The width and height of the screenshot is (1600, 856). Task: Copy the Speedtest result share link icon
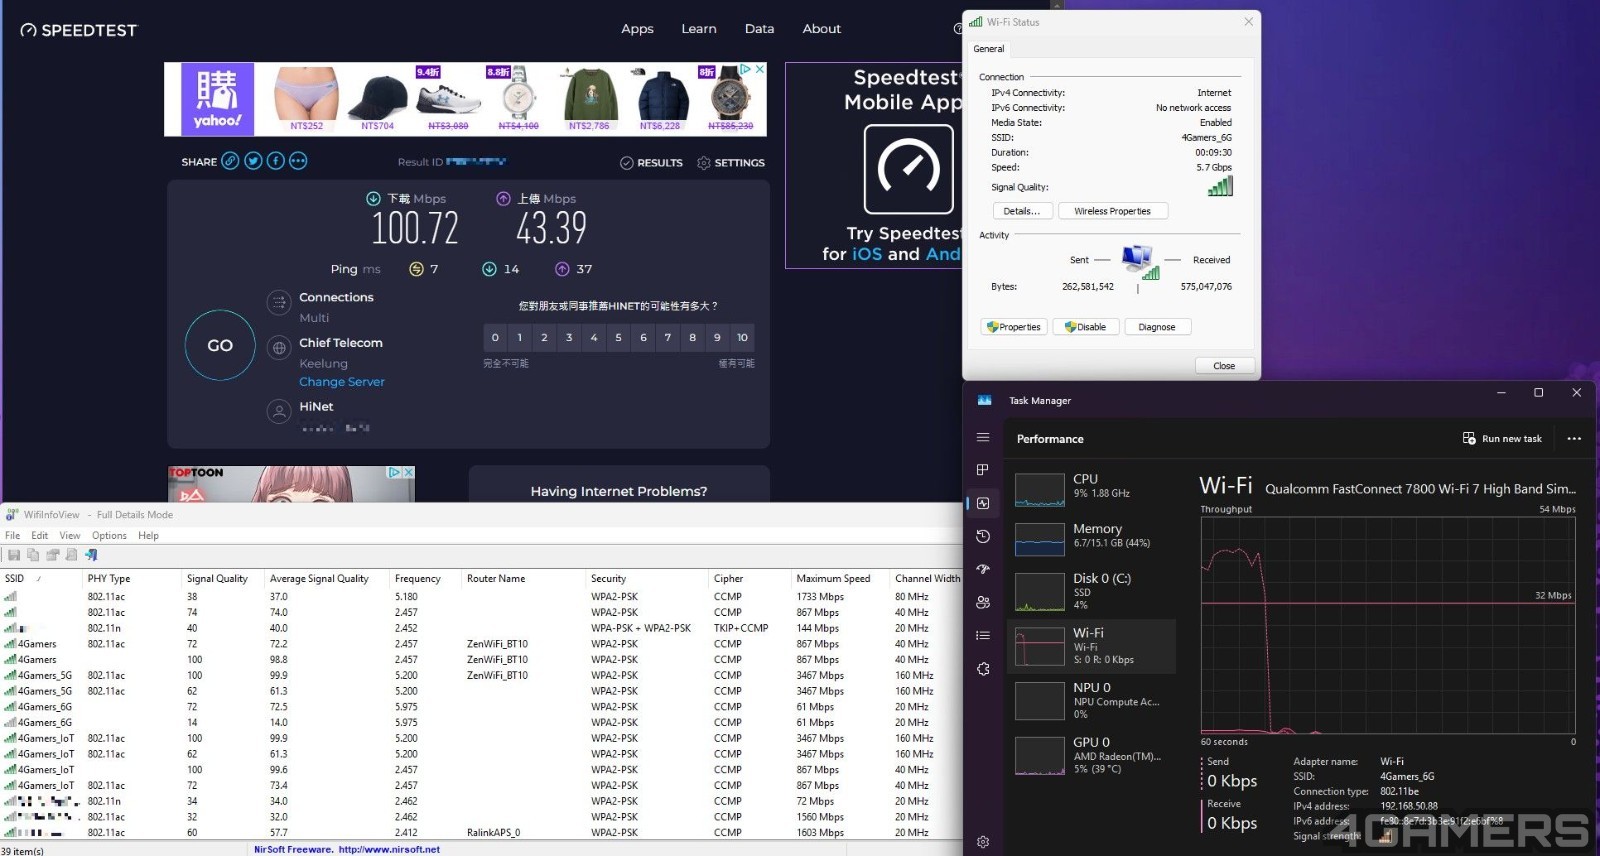(x=230, y=161)
